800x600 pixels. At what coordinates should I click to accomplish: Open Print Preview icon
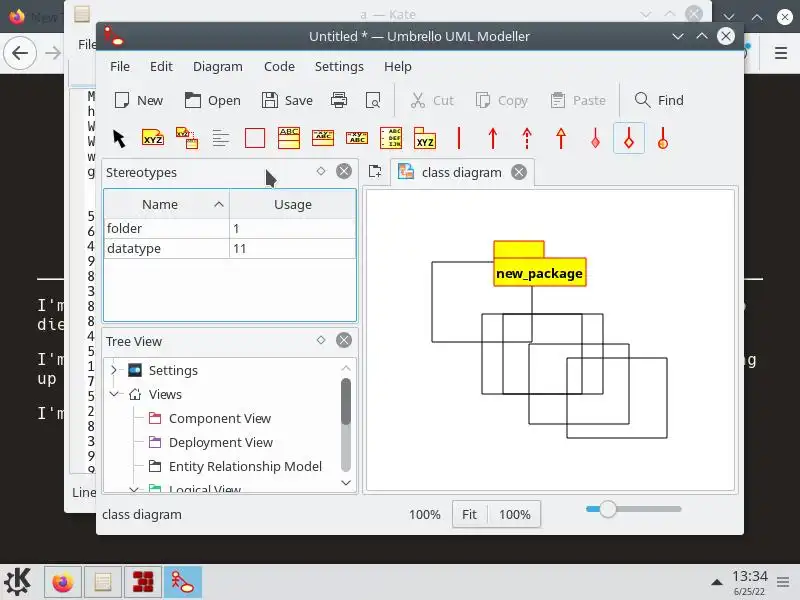tap(373, 100)
